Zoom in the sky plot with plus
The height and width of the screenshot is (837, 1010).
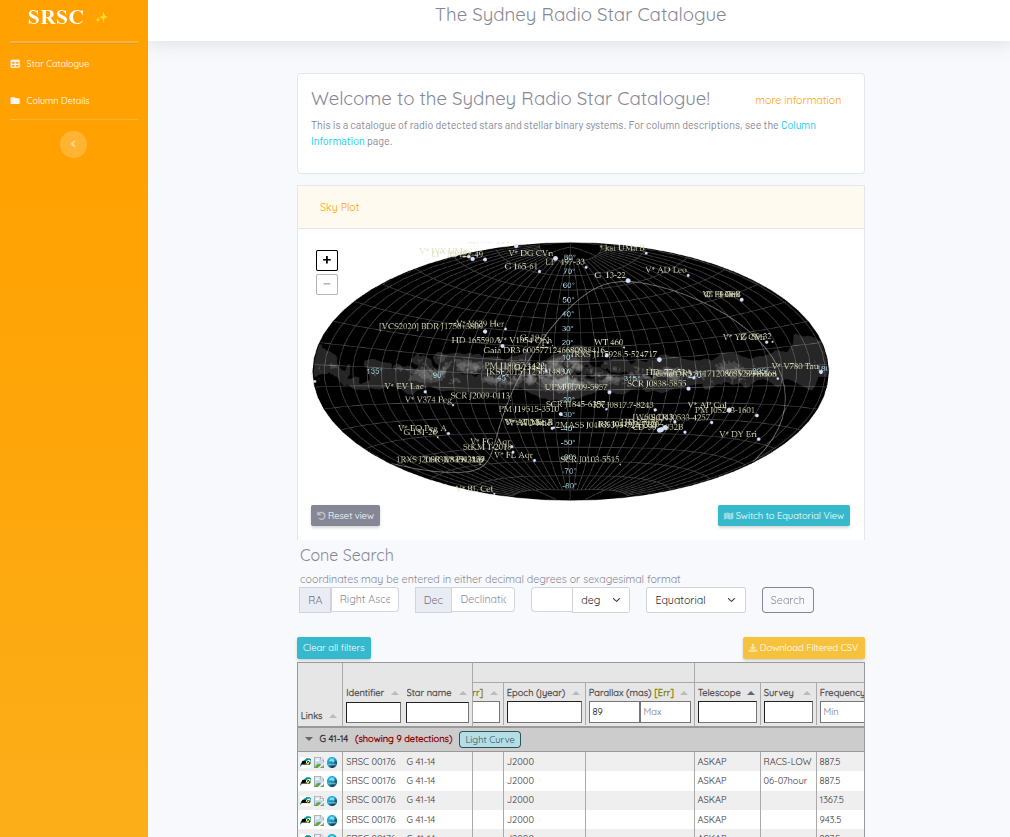click(327, 260)
